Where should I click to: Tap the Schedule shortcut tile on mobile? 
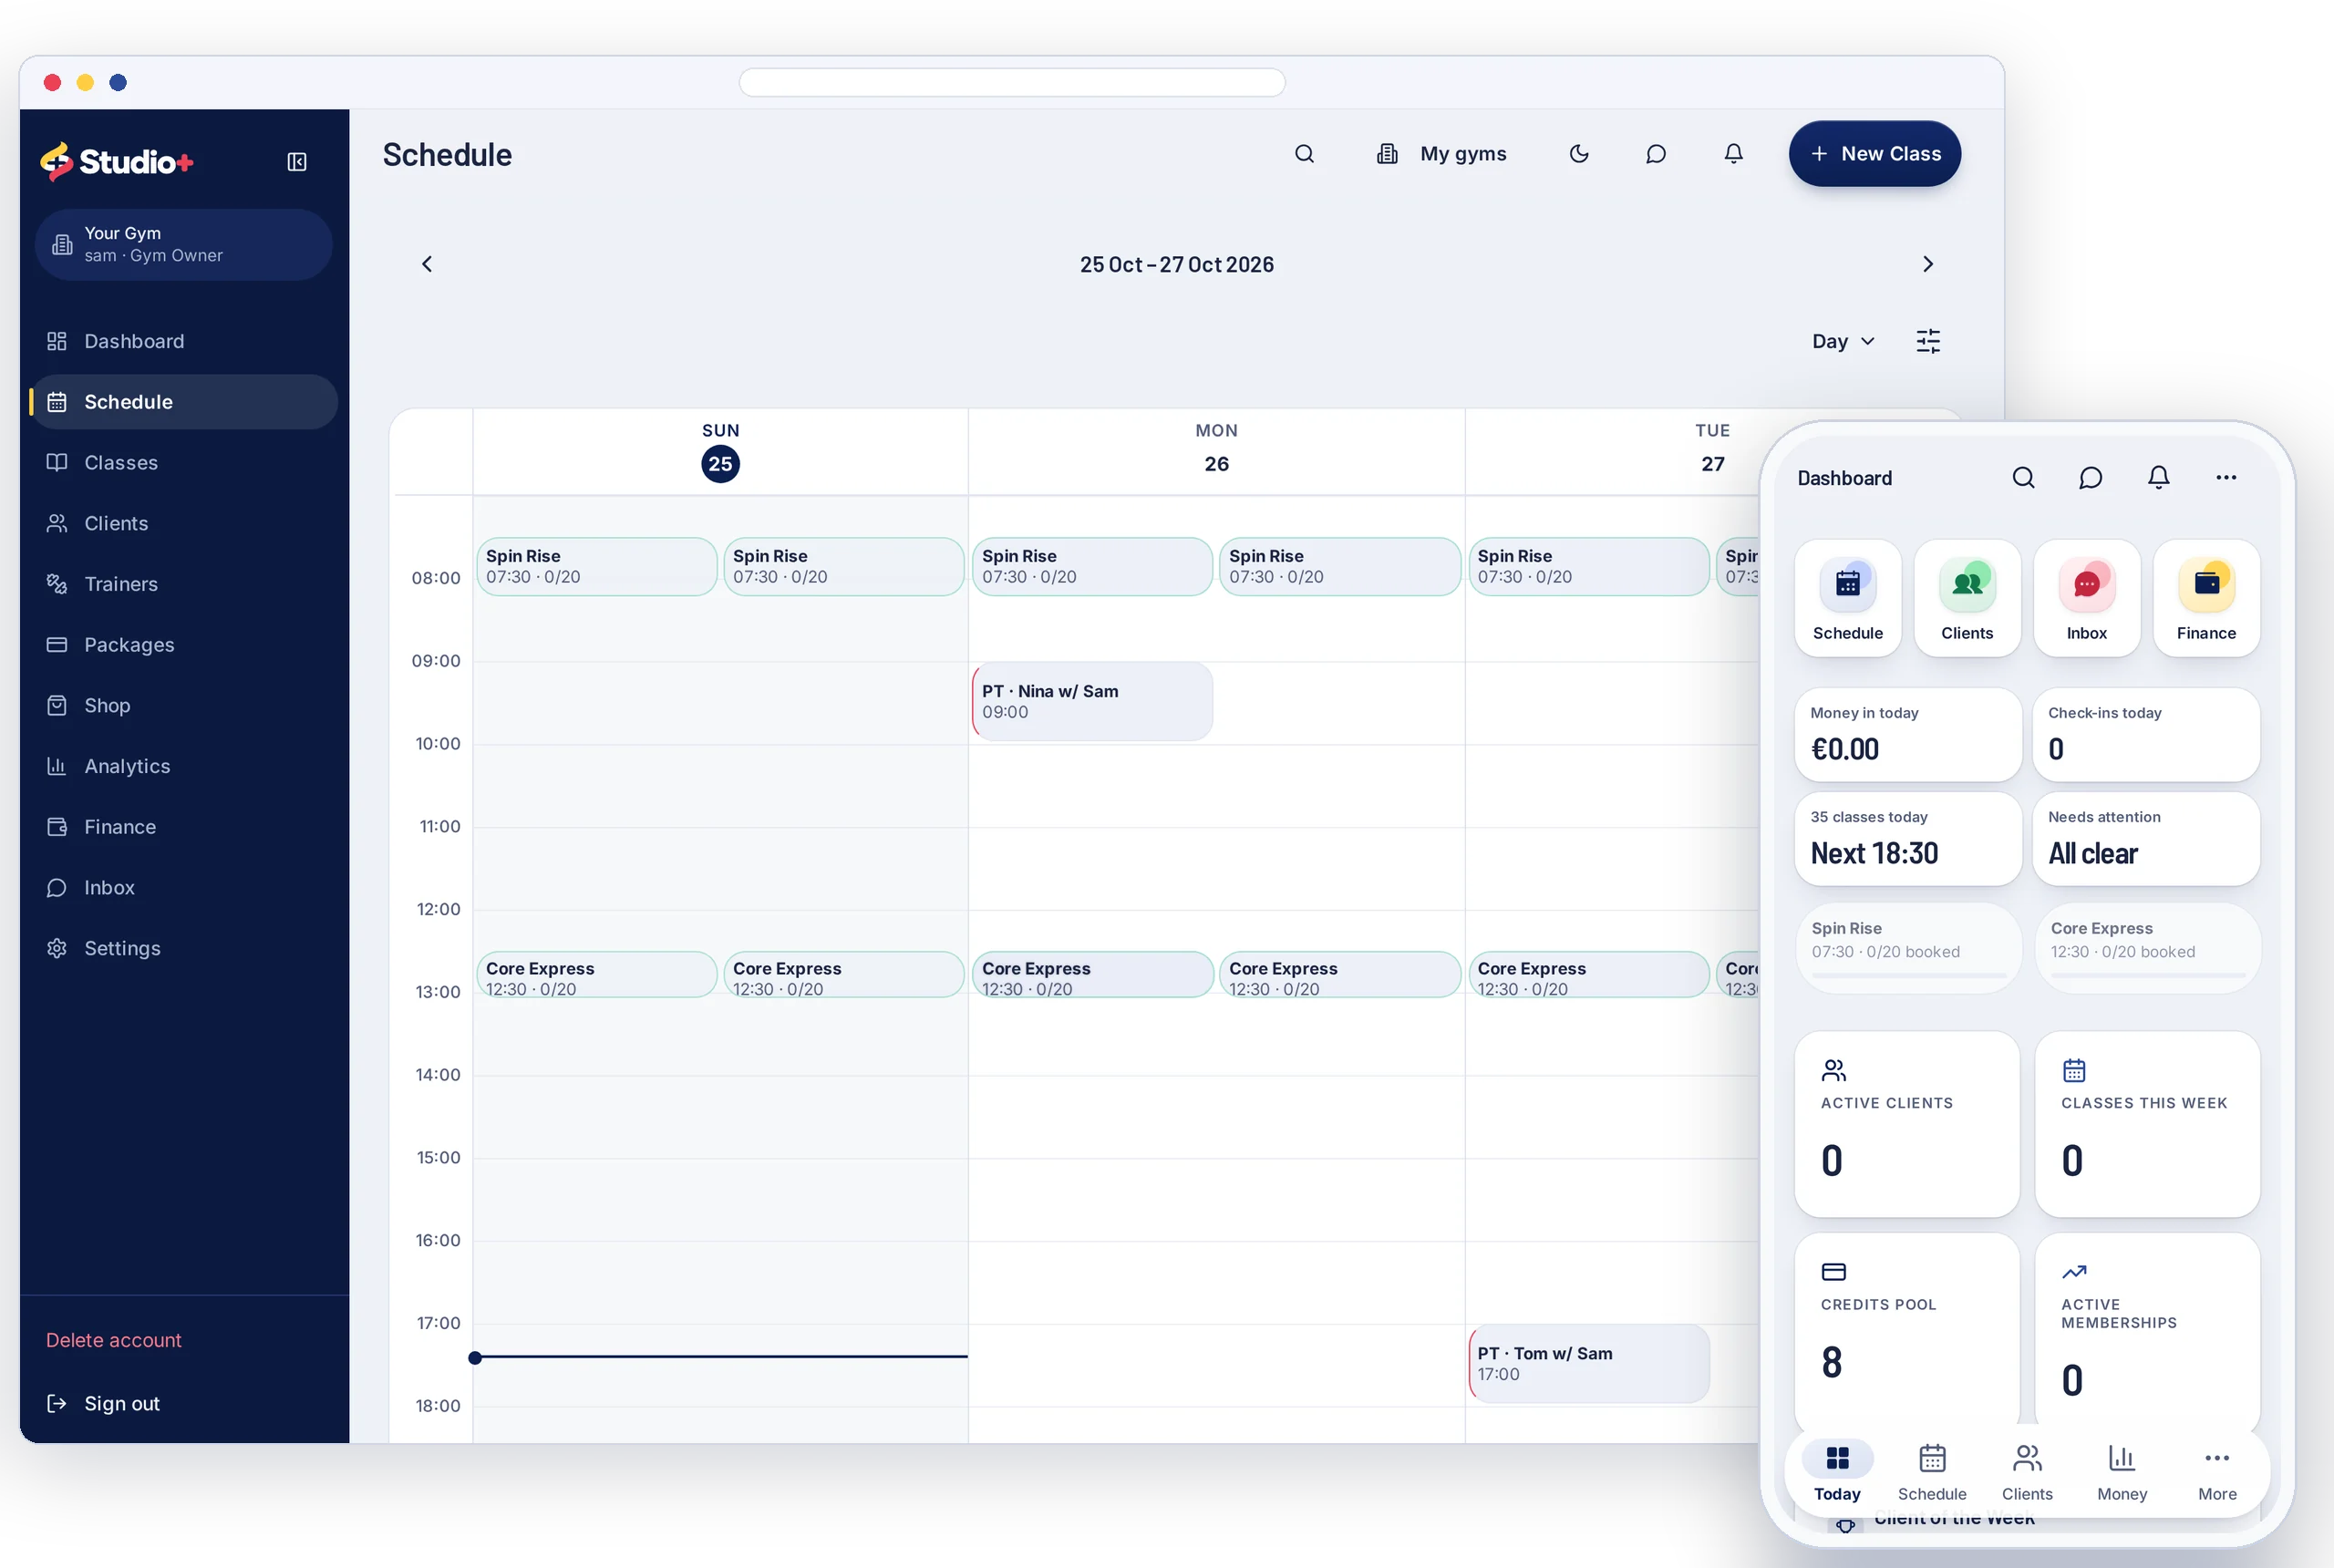tap(1848, 599)
